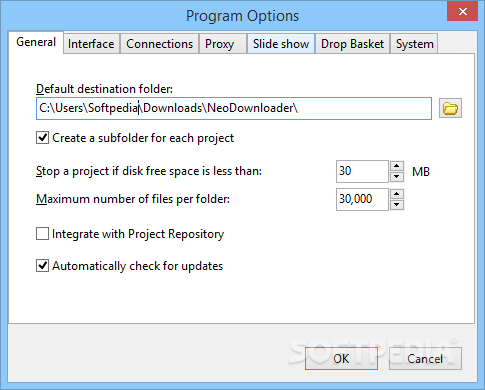
Task: Decrease maximum files per folder value
Action: (x=397, y=205)
